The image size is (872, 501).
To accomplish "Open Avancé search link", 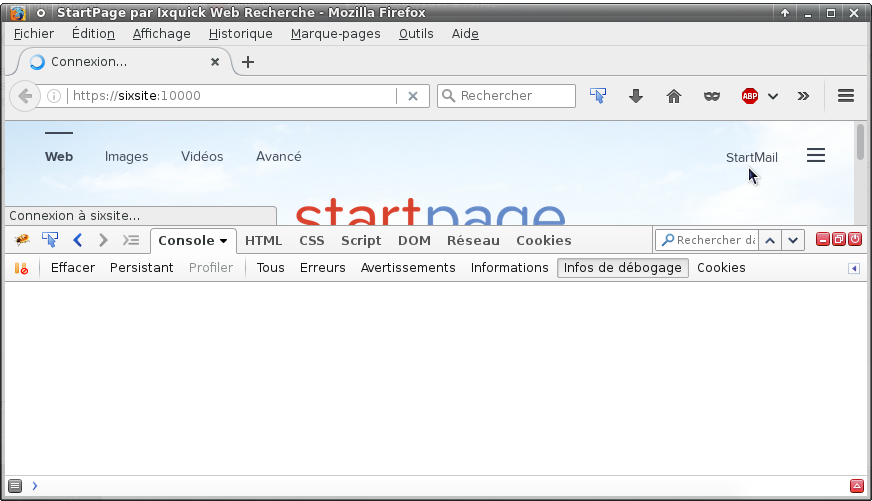I will point(279,156).
